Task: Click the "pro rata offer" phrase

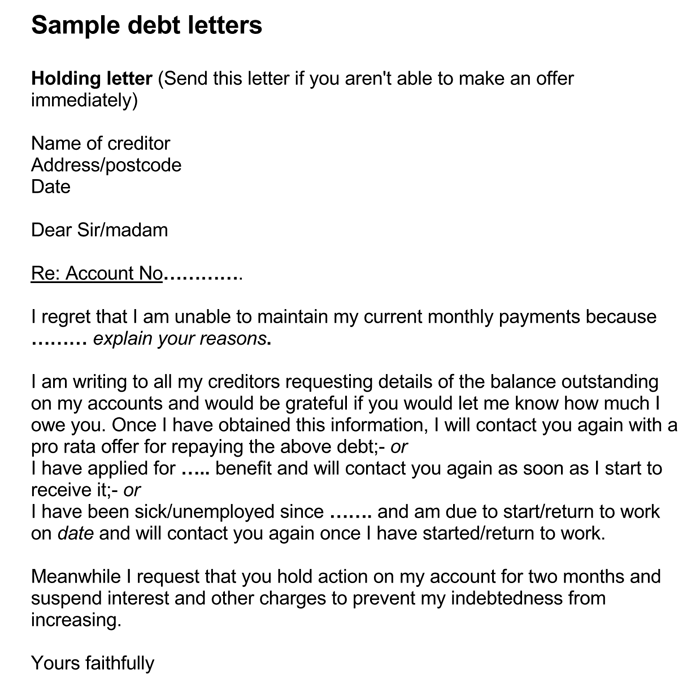Action: click(88, 447)
